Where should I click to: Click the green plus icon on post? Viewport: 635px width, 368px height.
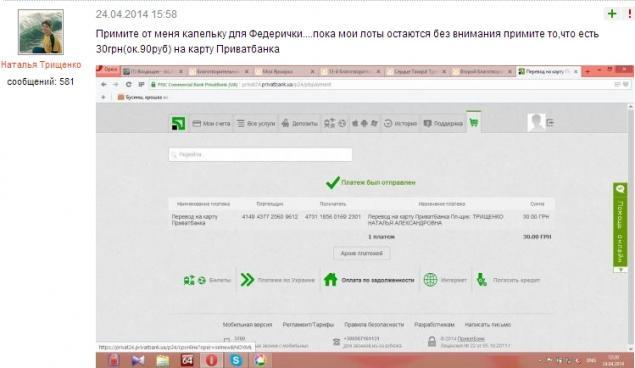point(612,14)
